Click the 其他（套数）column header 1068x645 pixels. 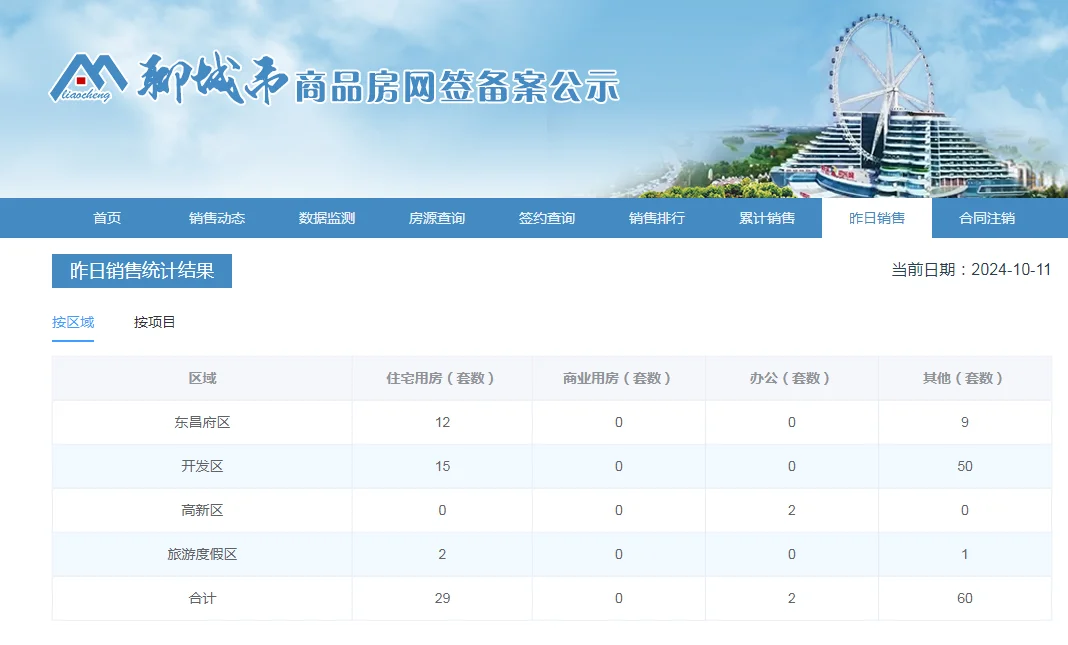pyautogui.click(x=964, y=378)
